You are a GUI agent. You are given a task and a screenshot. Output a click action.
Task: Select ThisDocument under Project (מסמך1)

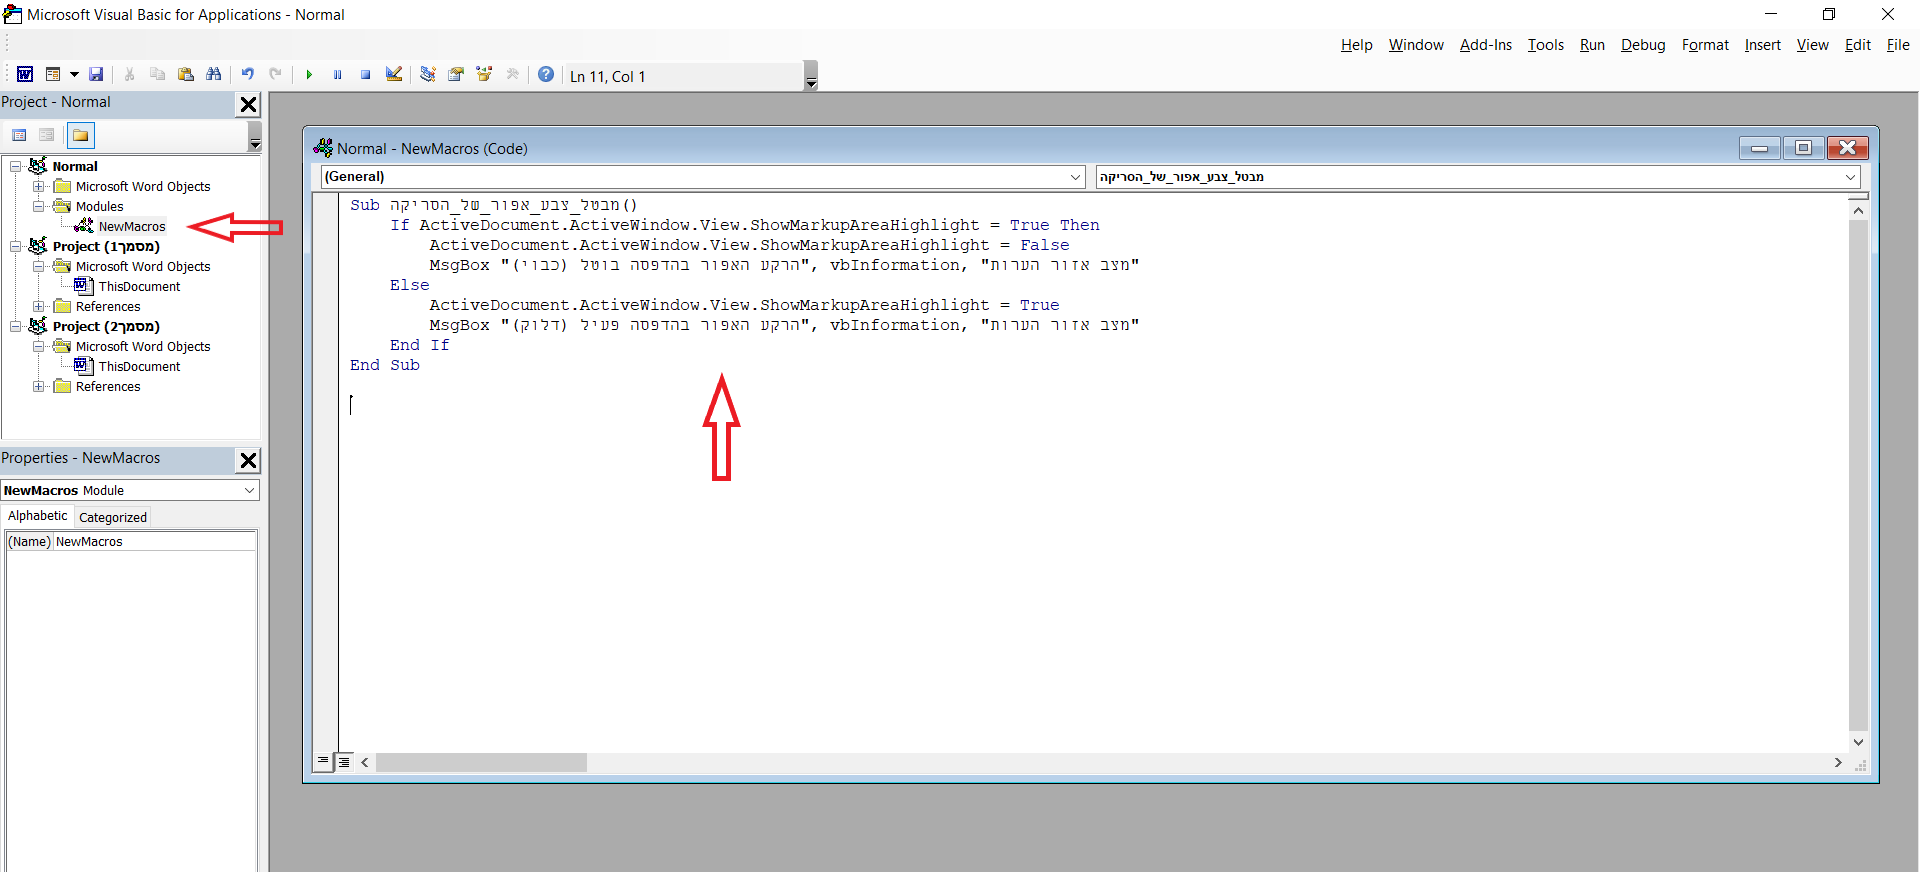pyautogui.click(x=139, y=286)
